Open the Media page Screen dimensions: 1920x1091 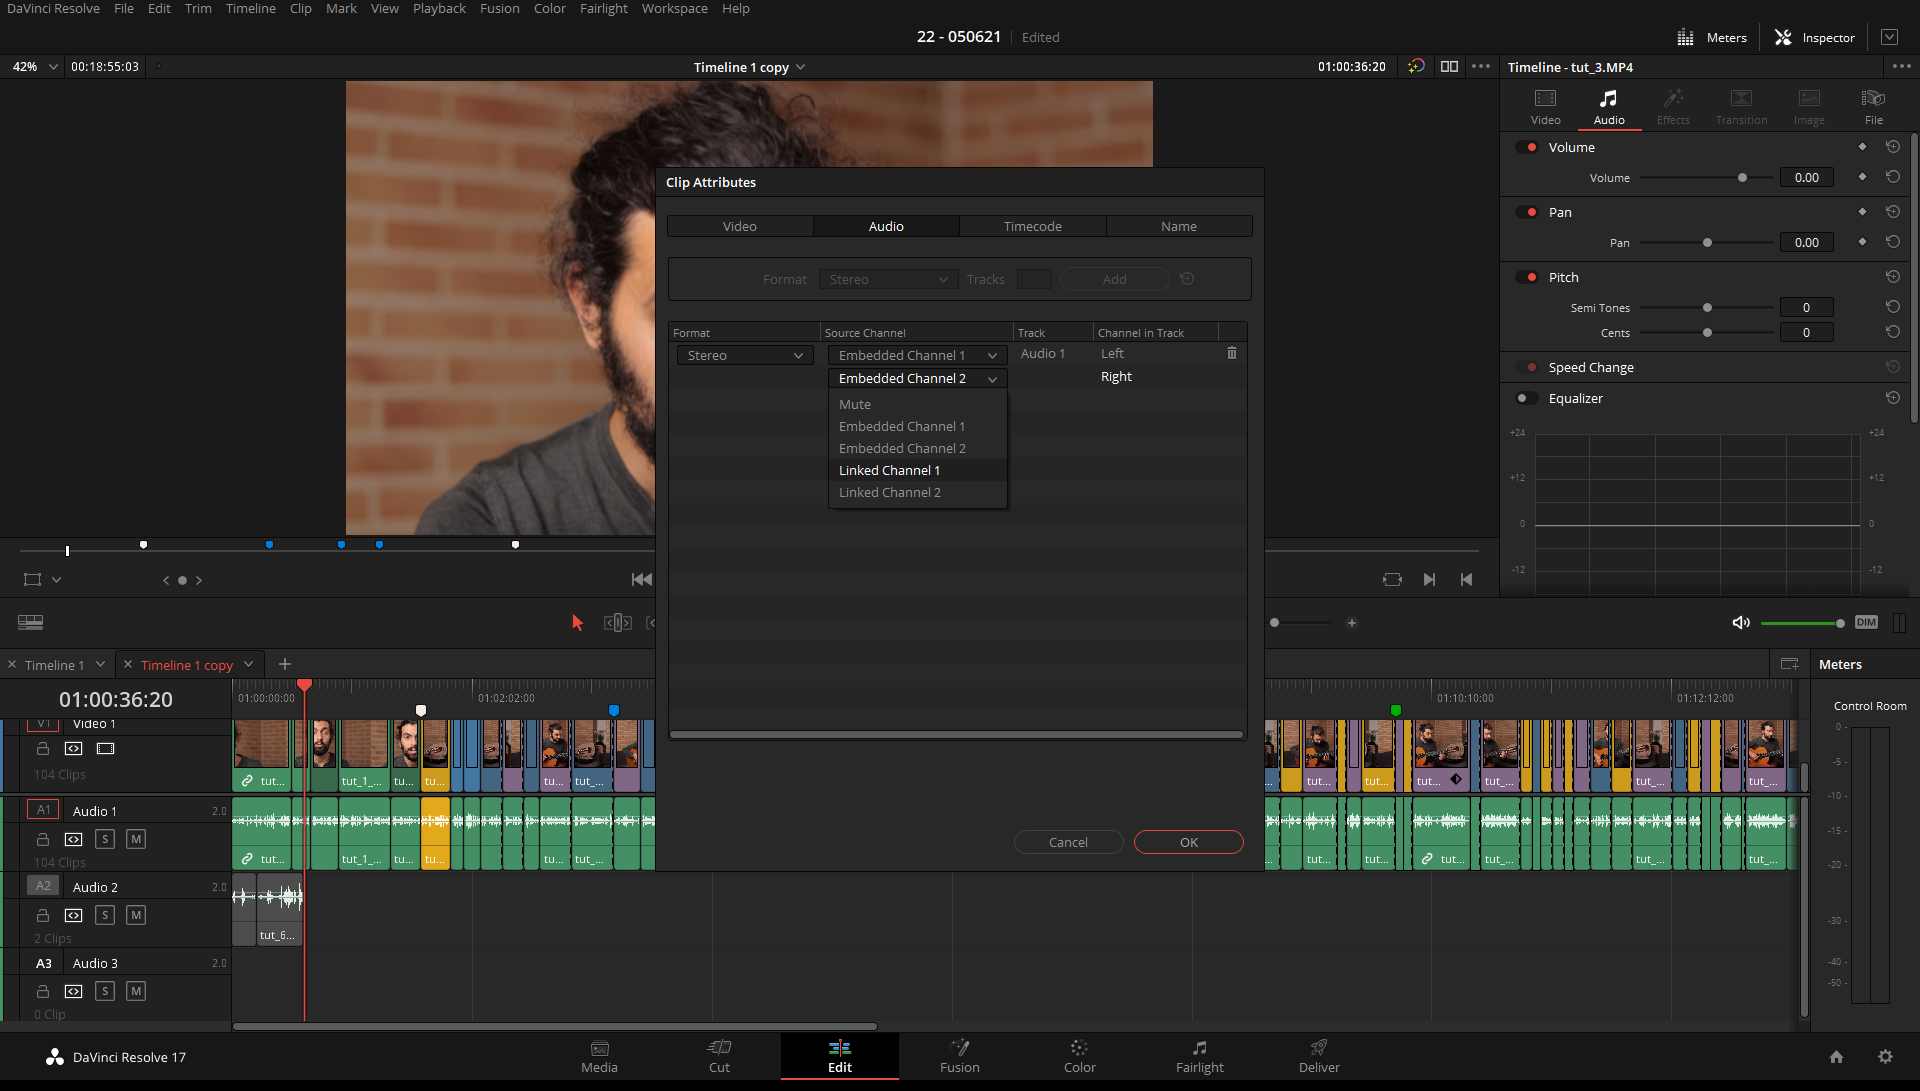coord(599,1056)
